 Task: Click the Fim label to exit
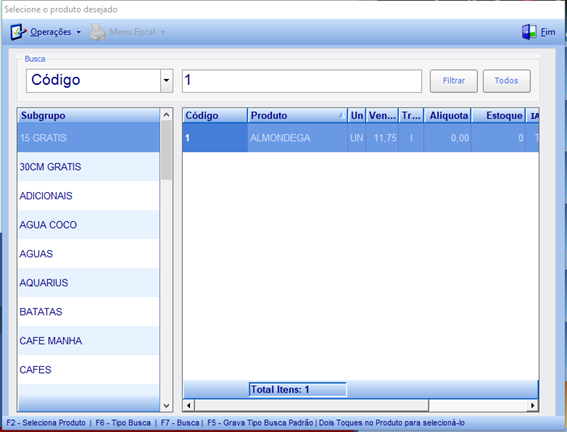coord(548,32)
